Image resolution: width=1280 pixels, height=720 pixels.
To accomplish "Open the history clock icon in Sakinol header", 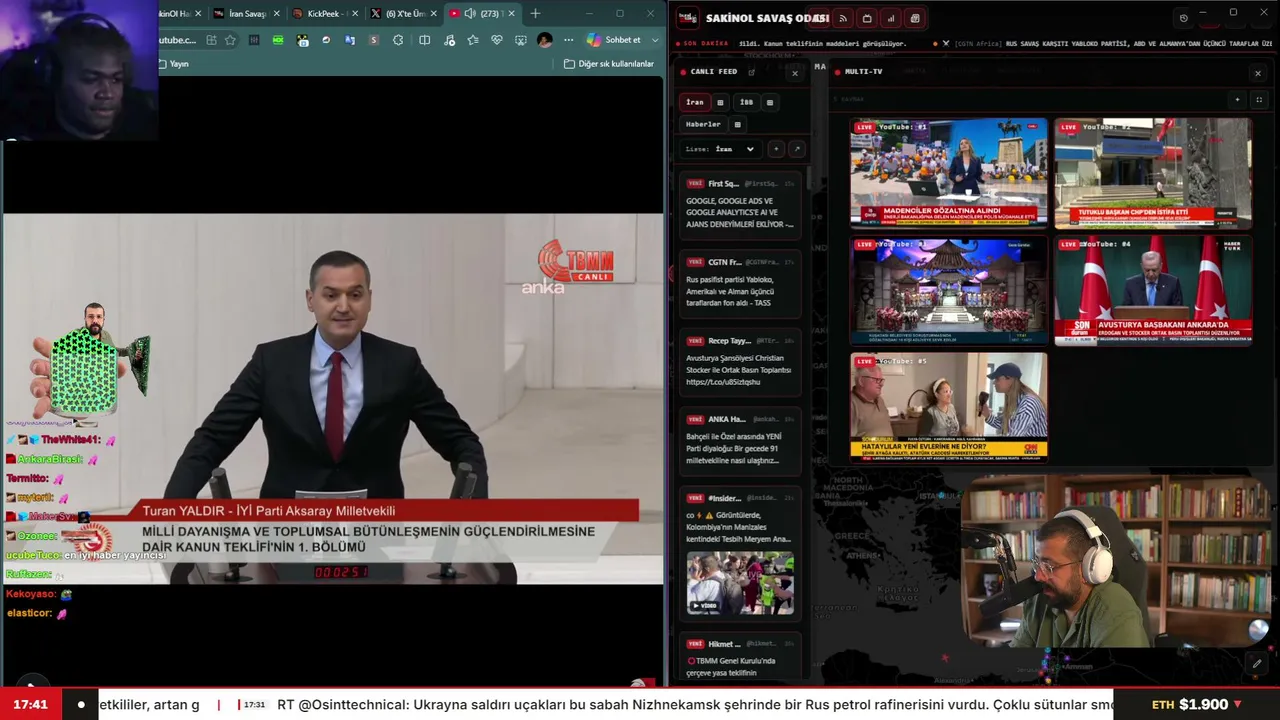I will coord(1183,18).
